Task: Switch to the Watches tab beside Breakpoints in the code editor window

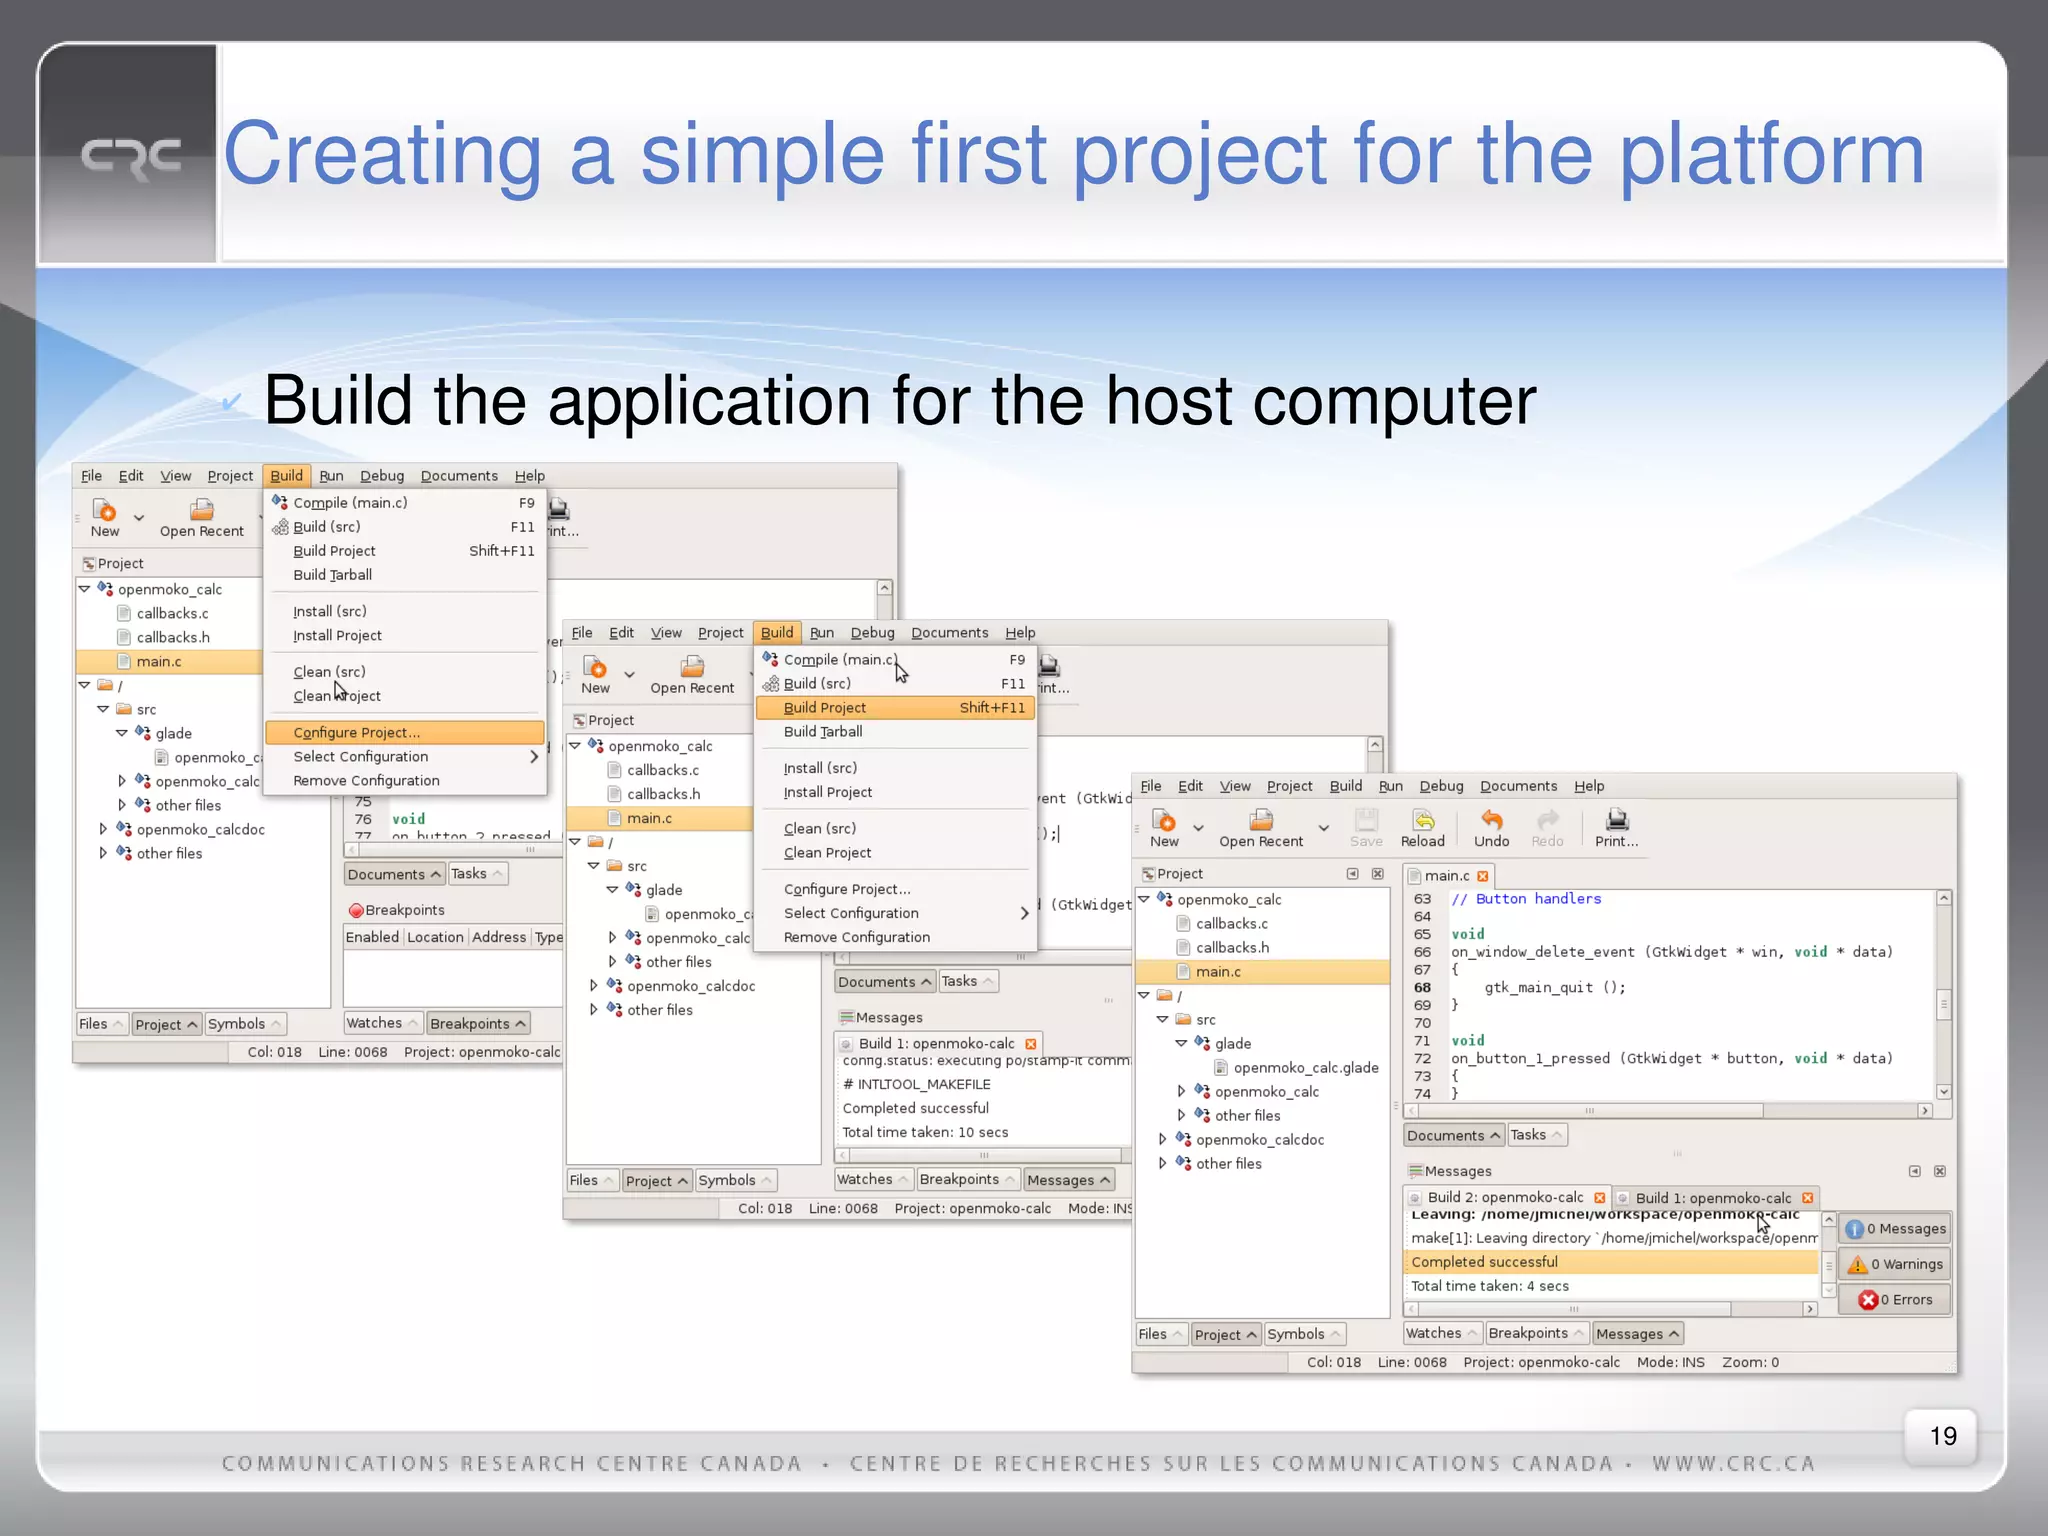Action: tap(1442, 1333)
